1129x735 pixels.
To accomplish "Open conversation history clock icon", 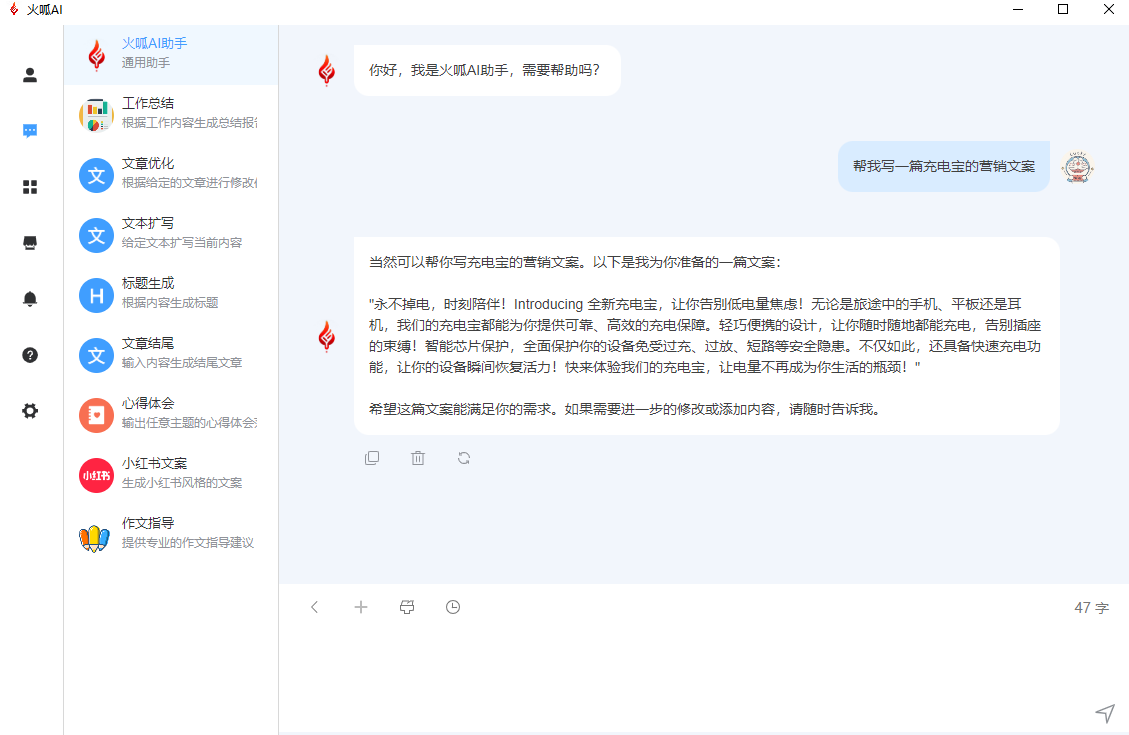I will pos(453,607).
